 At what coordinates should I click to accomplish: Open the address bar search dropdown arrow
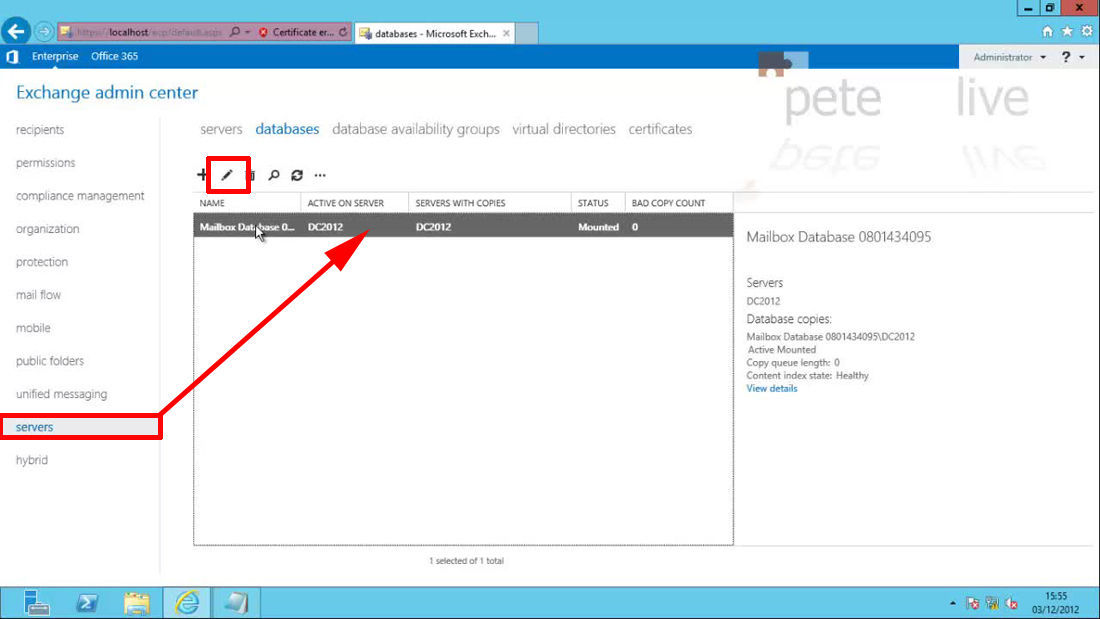tap(248, 32)
